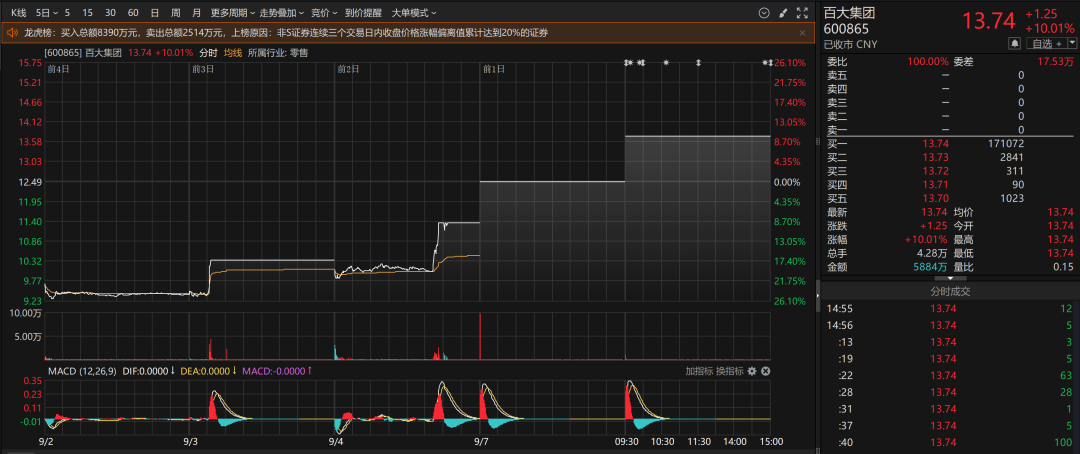Select the 60 minute period
Screen dimensions: 1080x454
[133, 12]
